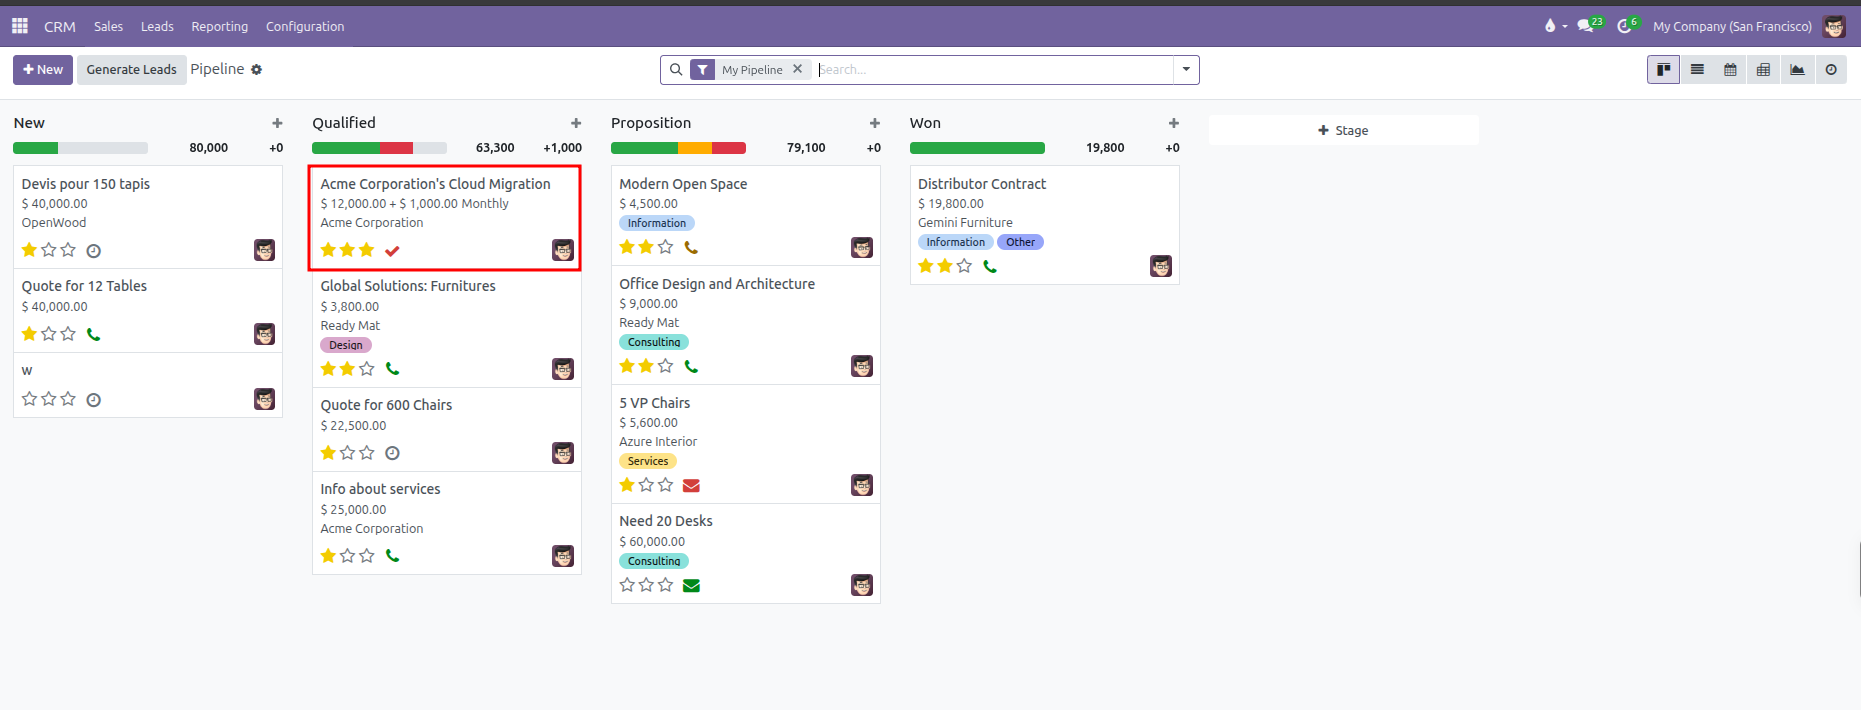Click the debug drop icon in top bar

point(1550,26)
